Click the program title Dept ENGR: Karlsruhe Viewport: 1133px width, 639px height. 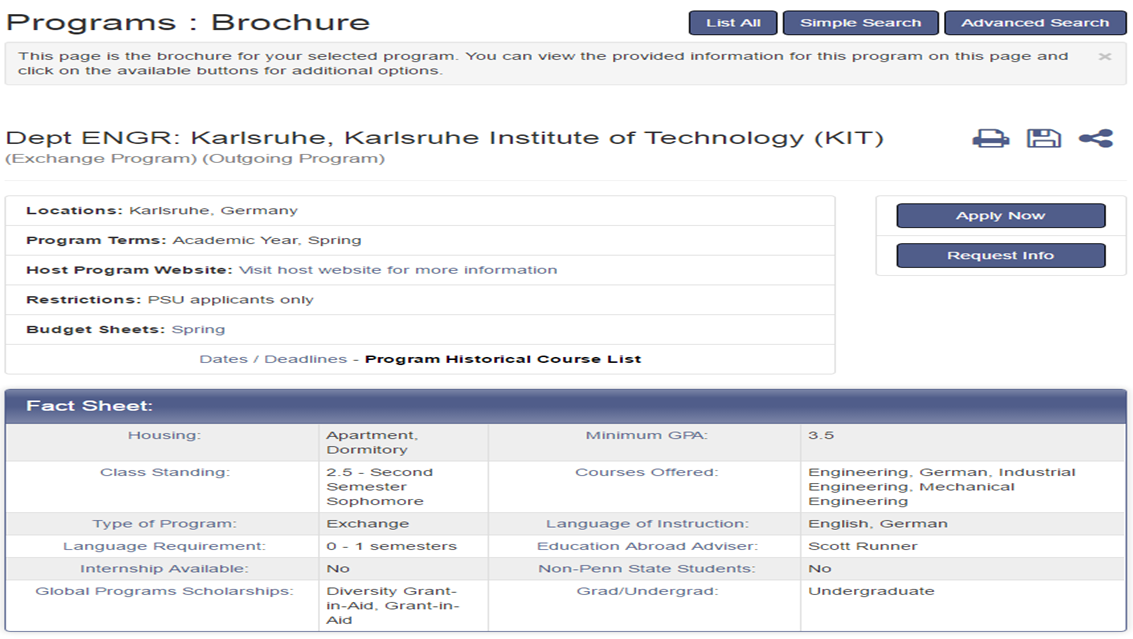(444, 137)
